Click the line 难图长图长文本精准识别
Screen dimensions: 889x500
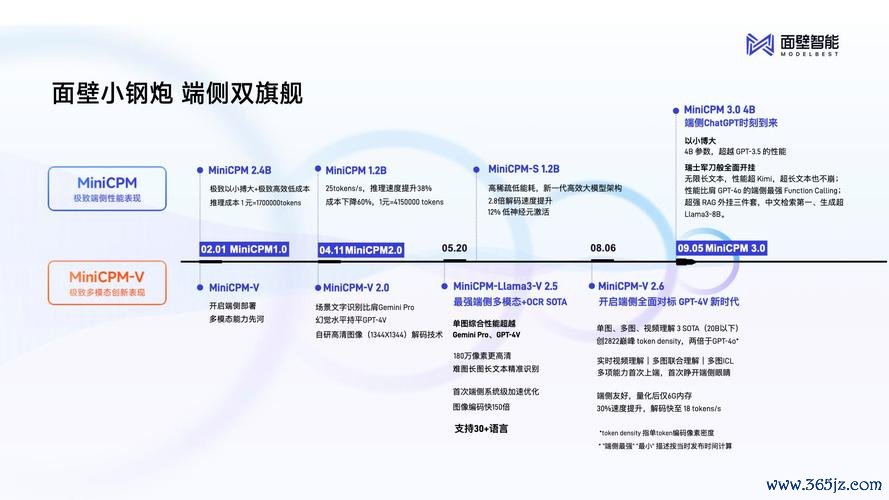click(496, 369)
